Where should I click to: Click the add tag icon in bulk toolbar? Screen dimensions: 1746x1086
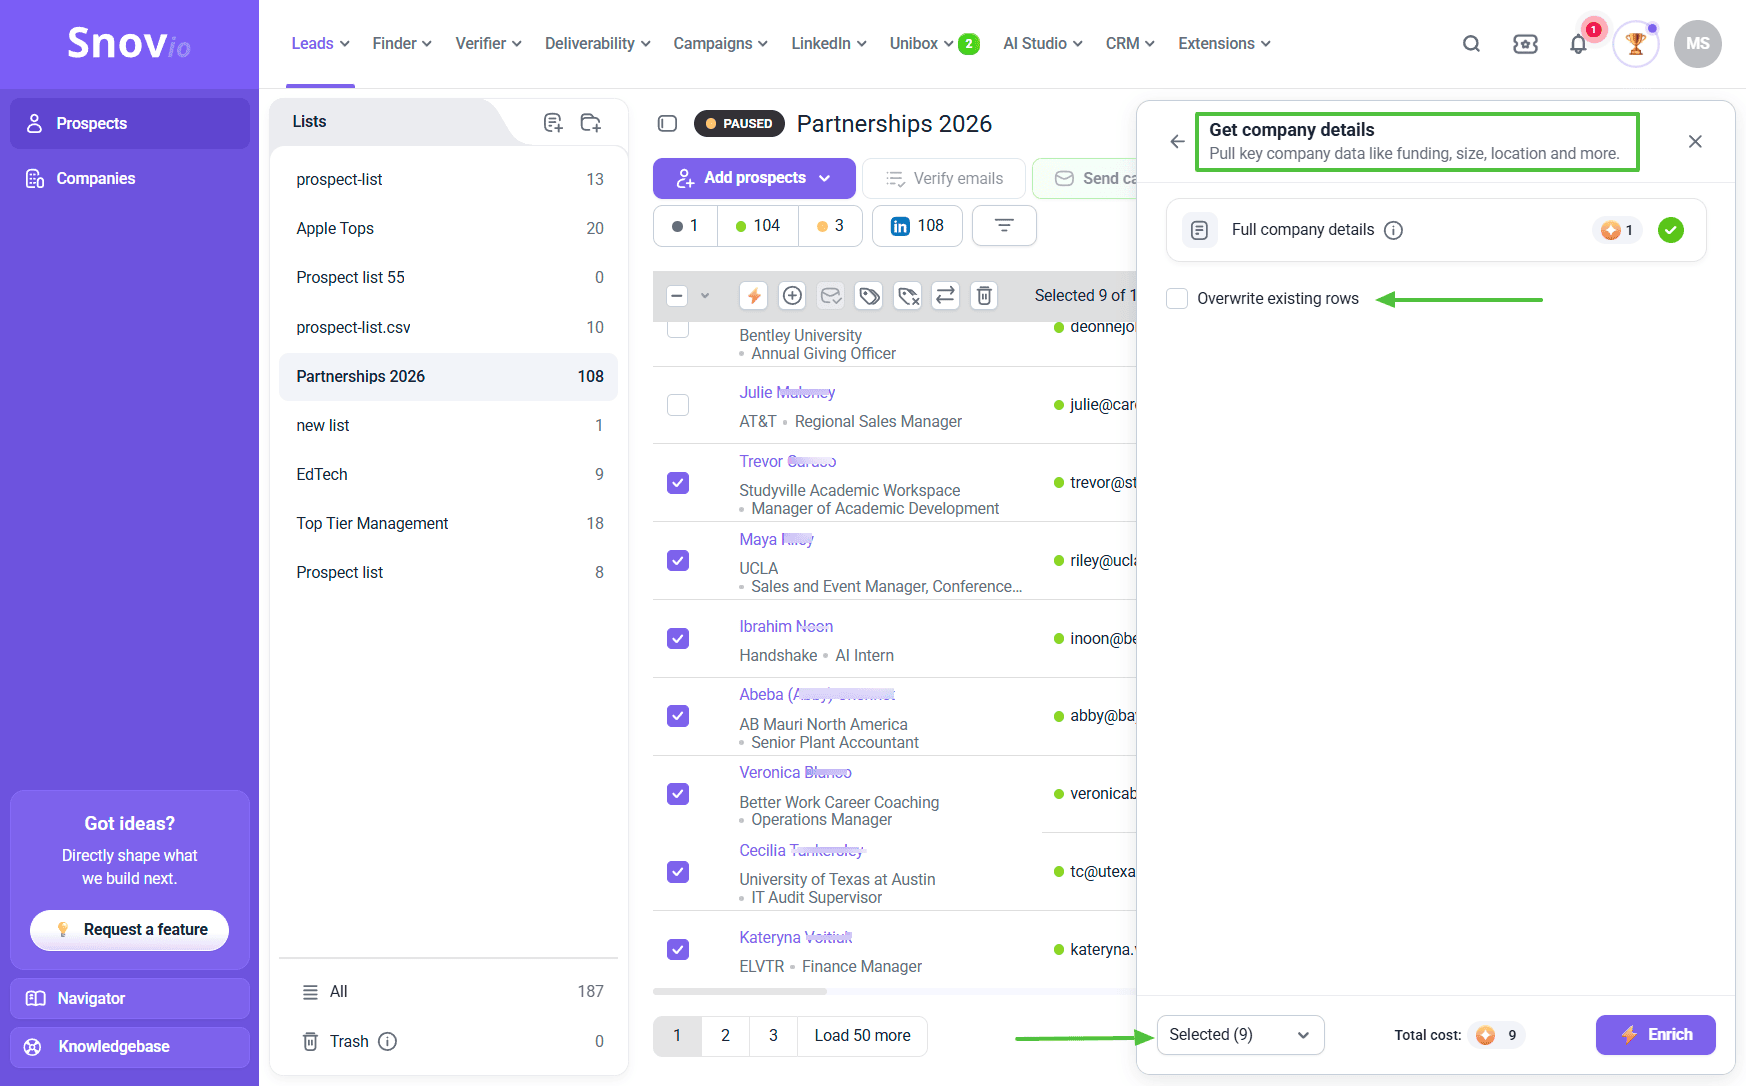pos(869,295)
